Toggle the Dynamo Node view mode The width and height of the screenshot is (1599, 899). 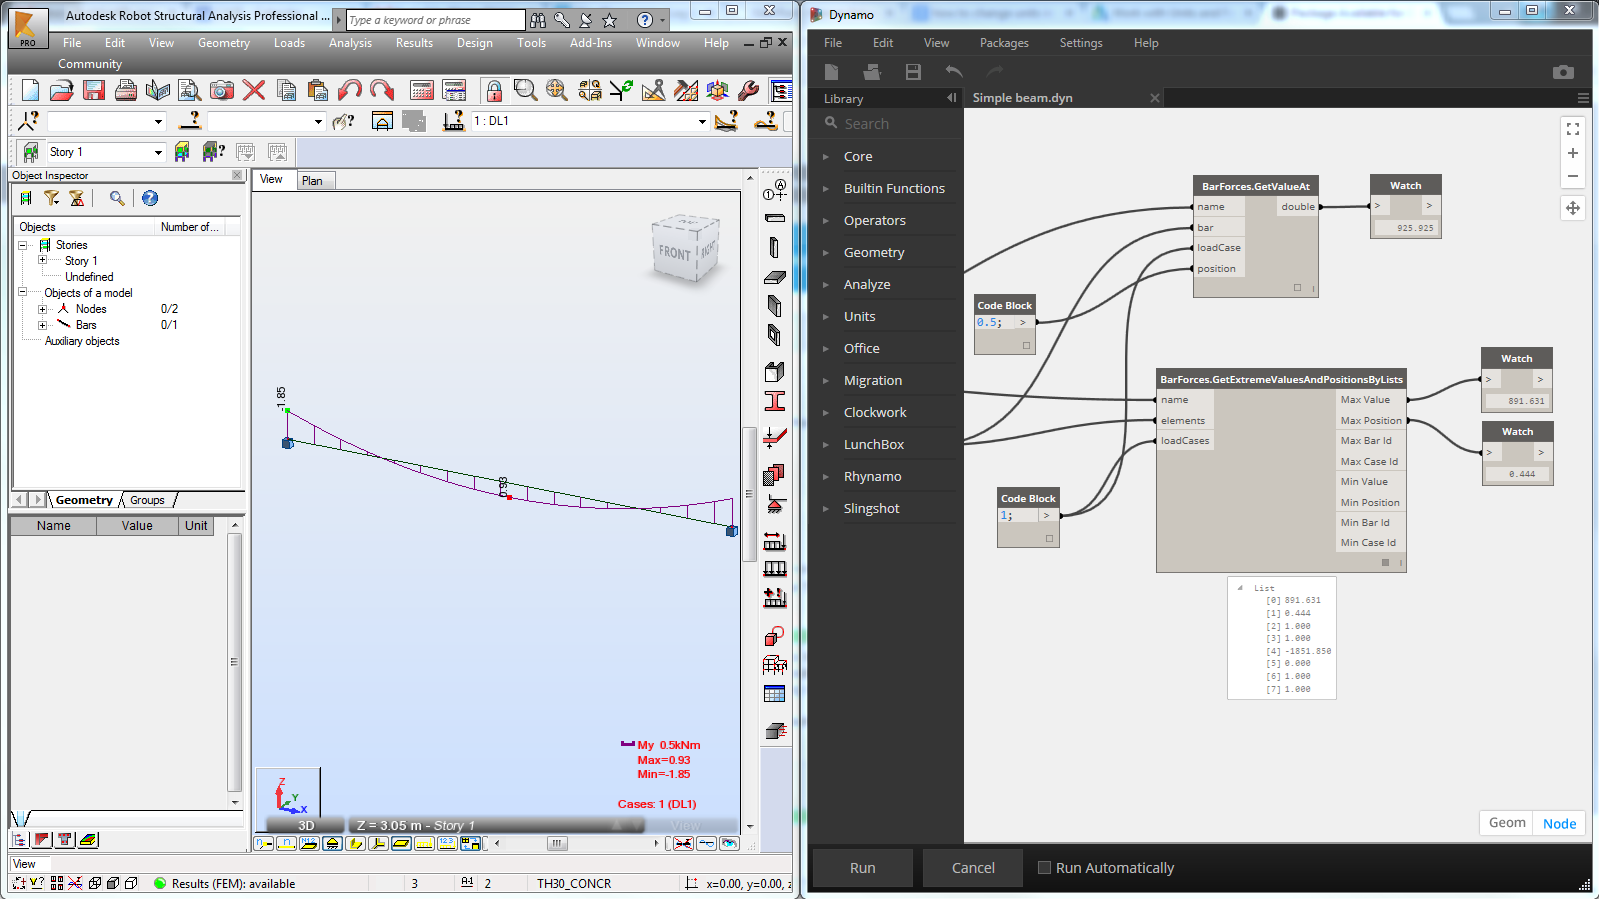pyautogui.click(x=1559, y=823)
